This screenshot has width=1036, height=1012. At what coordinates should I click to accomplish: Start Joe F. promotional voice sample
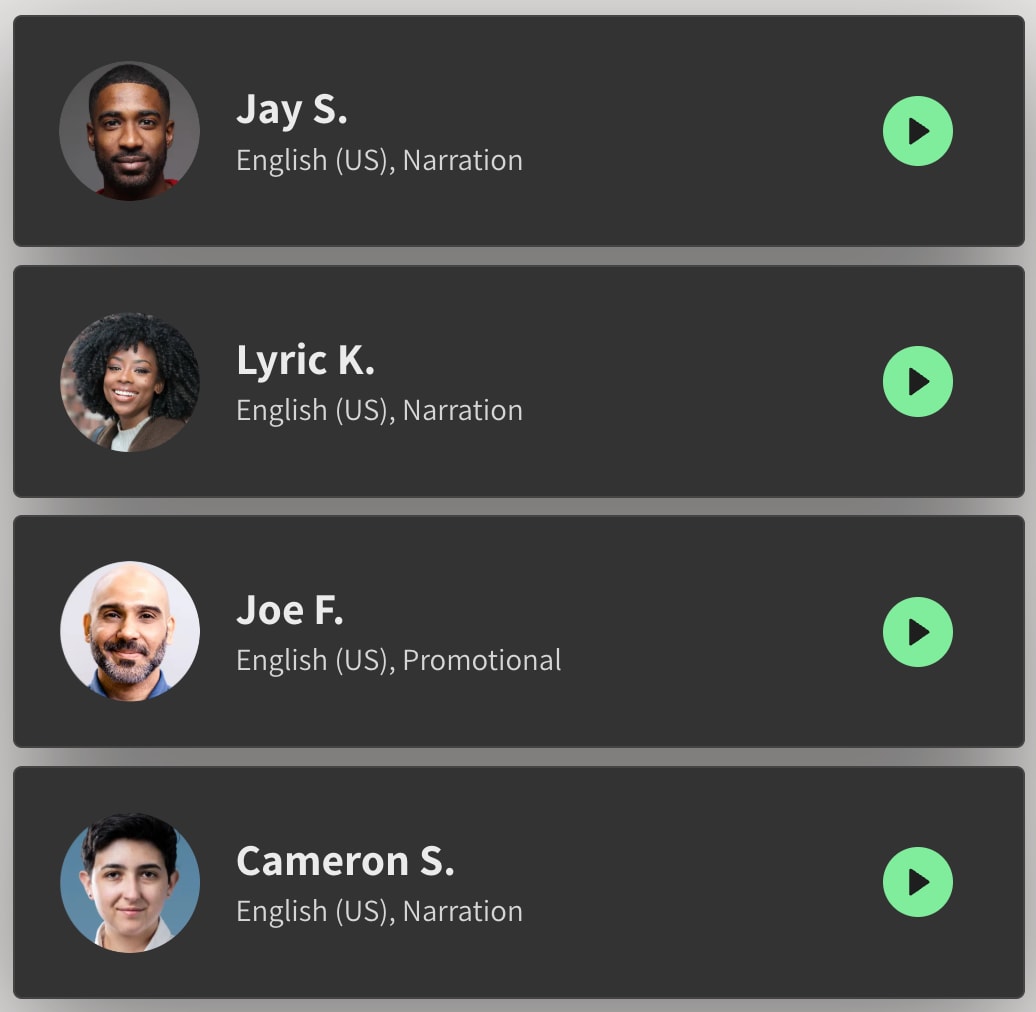pos(918,632)
